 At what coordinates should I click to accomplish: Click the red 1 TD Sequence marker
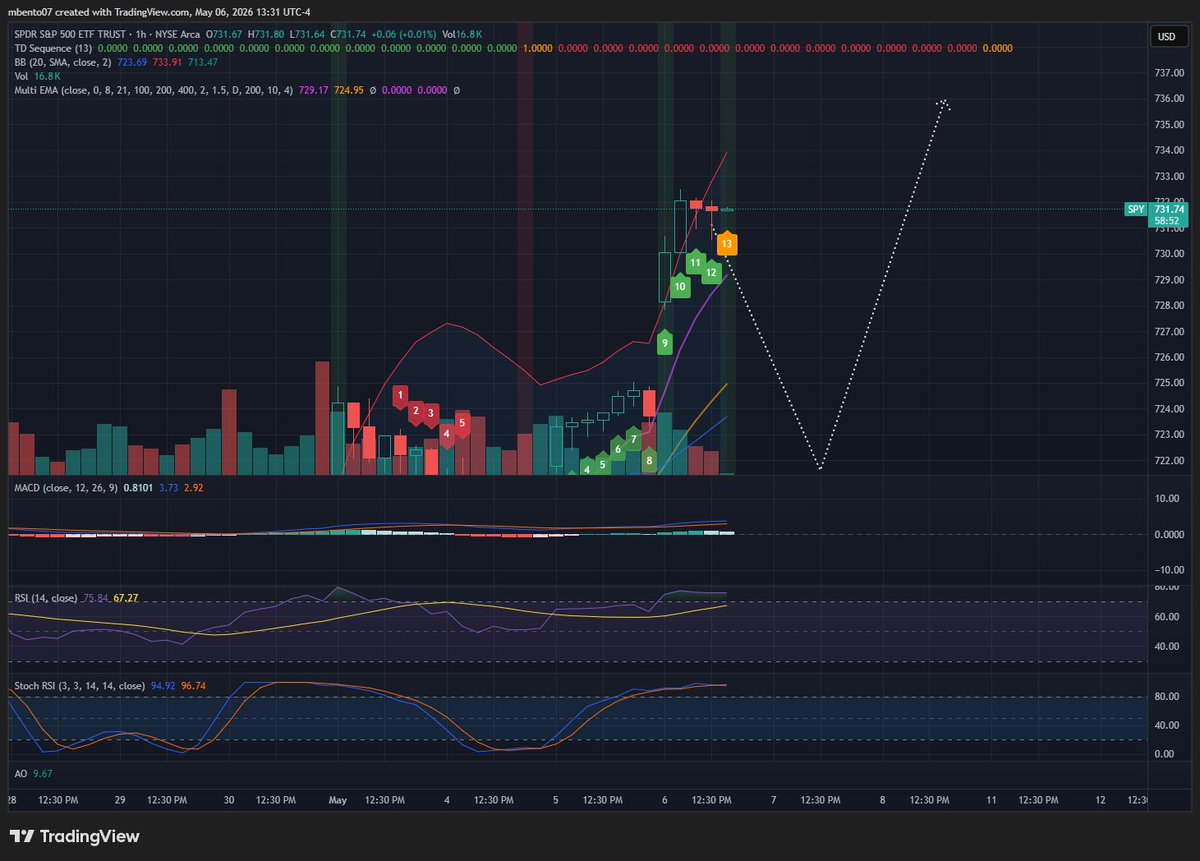(x=401, y=396)
